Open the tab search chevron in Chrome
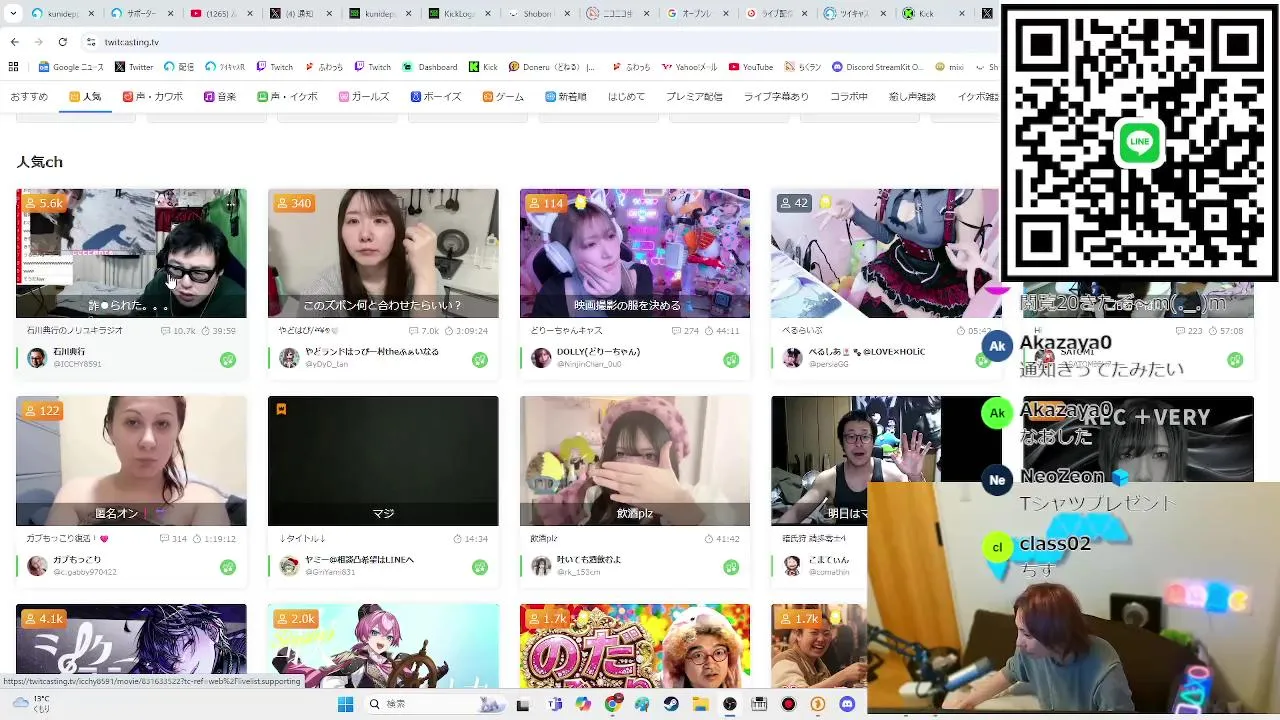The width and height of the screenshot is (1280, 720). pyautogui.click(x=13, y=14)
